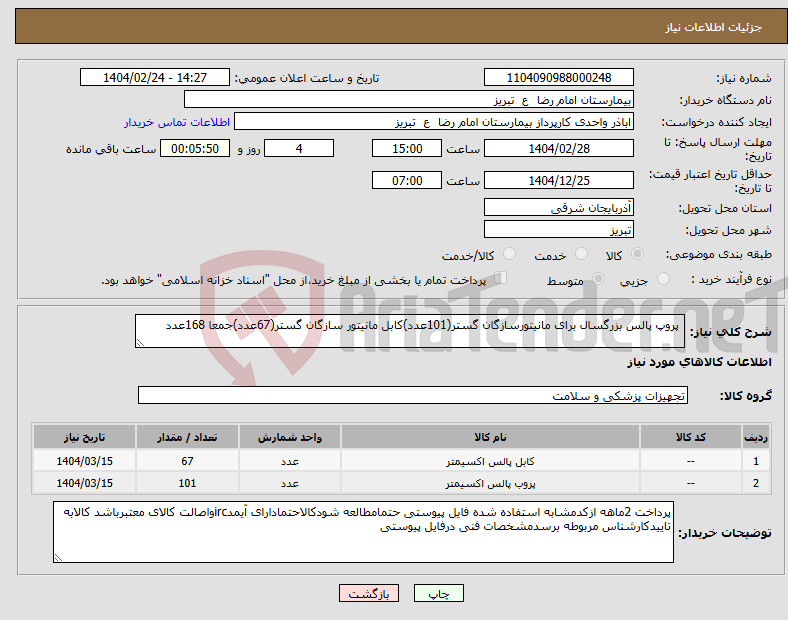Select the خدمت radio button

581,254
